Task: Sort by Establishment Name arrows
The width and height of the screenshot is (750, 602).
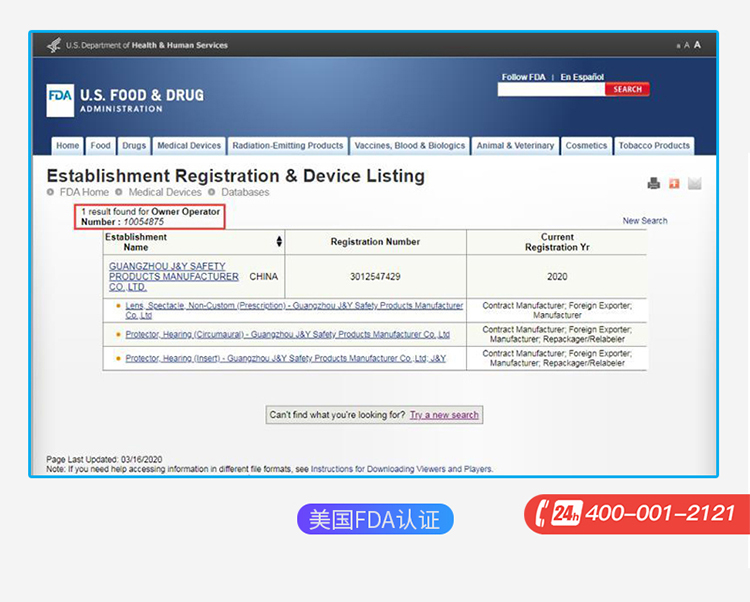Action: click(x=279, y=241)
